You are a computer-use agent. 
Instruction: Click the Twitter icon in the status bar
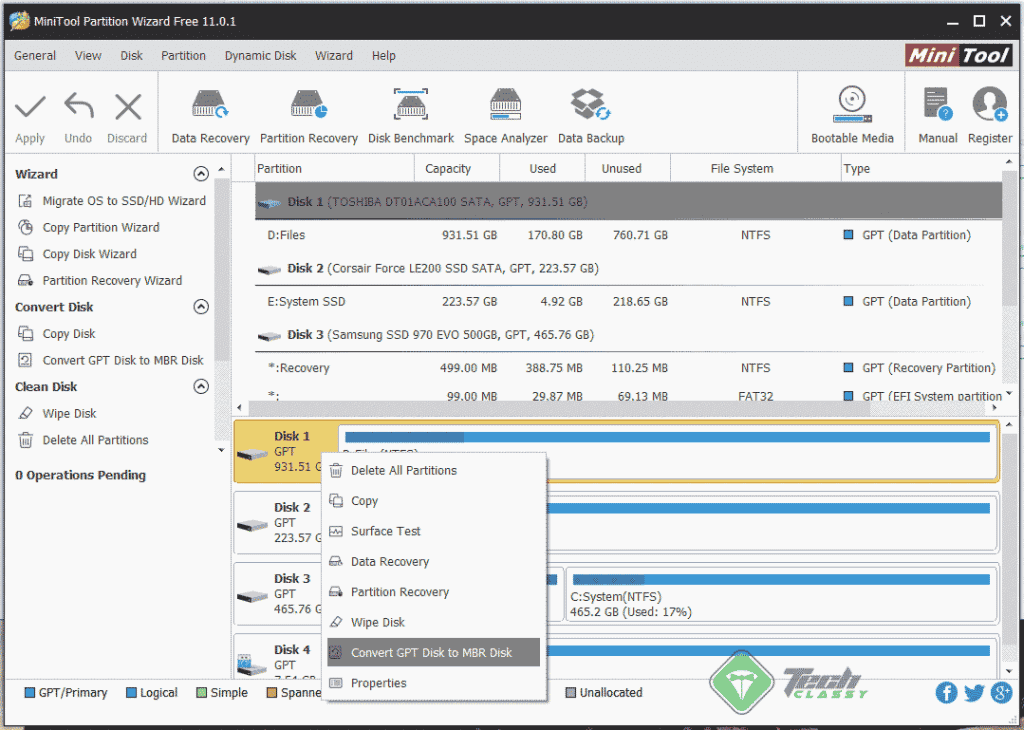pyautogui.click(x=973, y=692)
